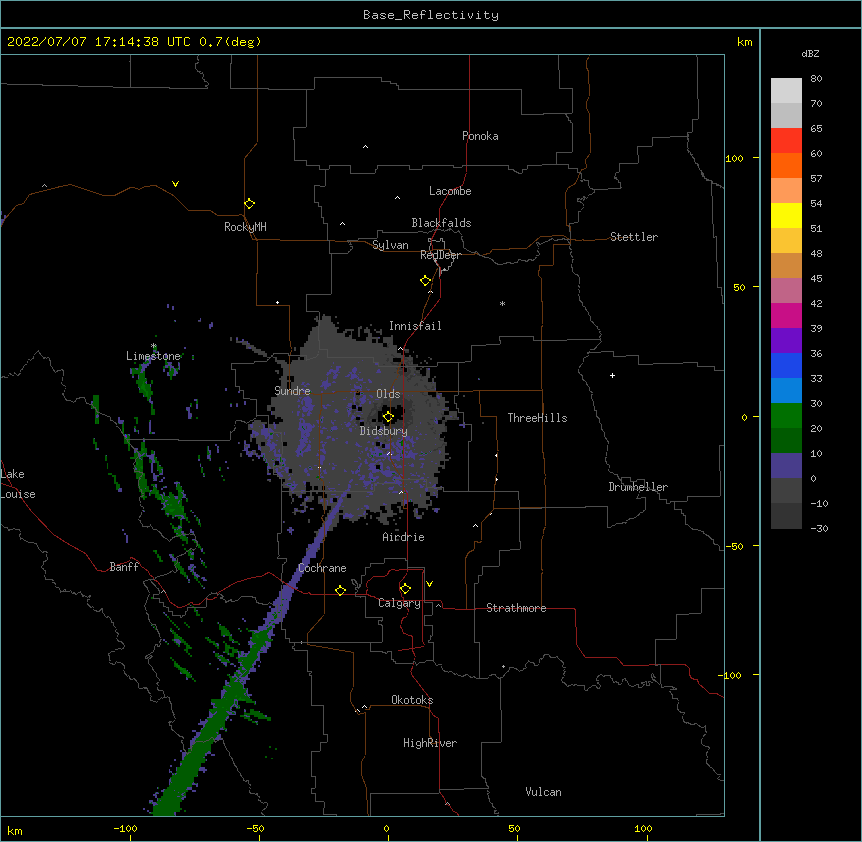Click the Olds town label

tap(388, 394)
